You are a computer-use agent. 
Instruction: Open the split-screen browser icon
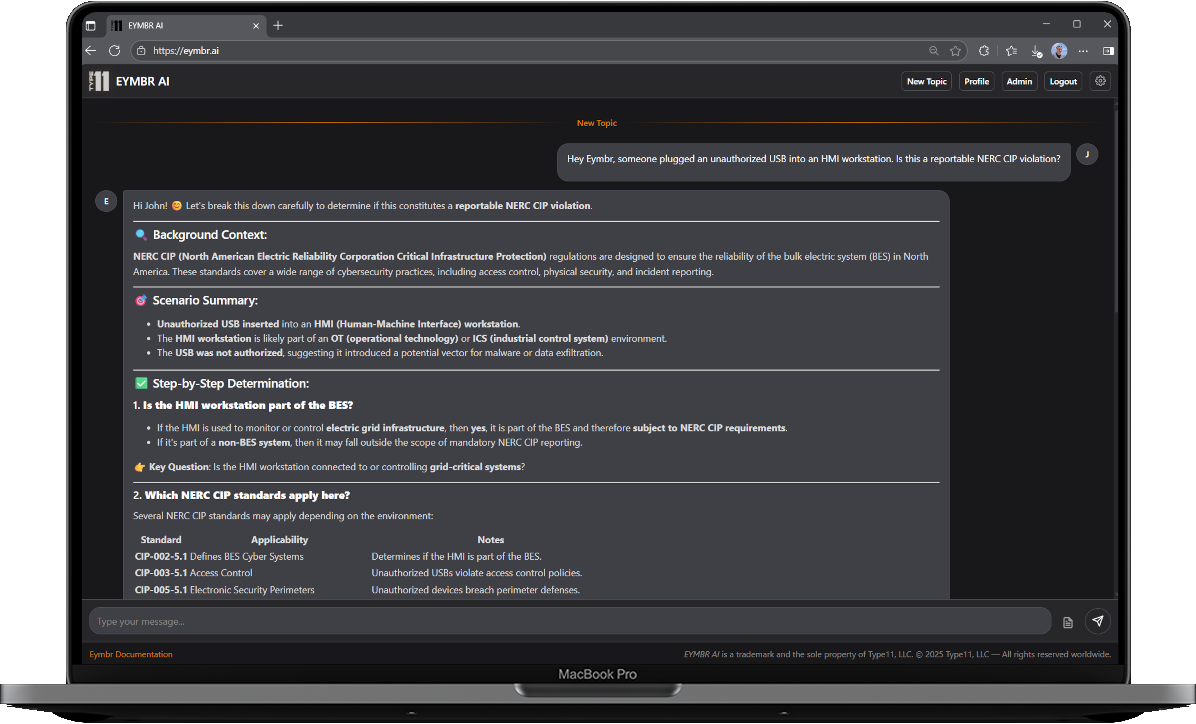(x=1107, y=51)
